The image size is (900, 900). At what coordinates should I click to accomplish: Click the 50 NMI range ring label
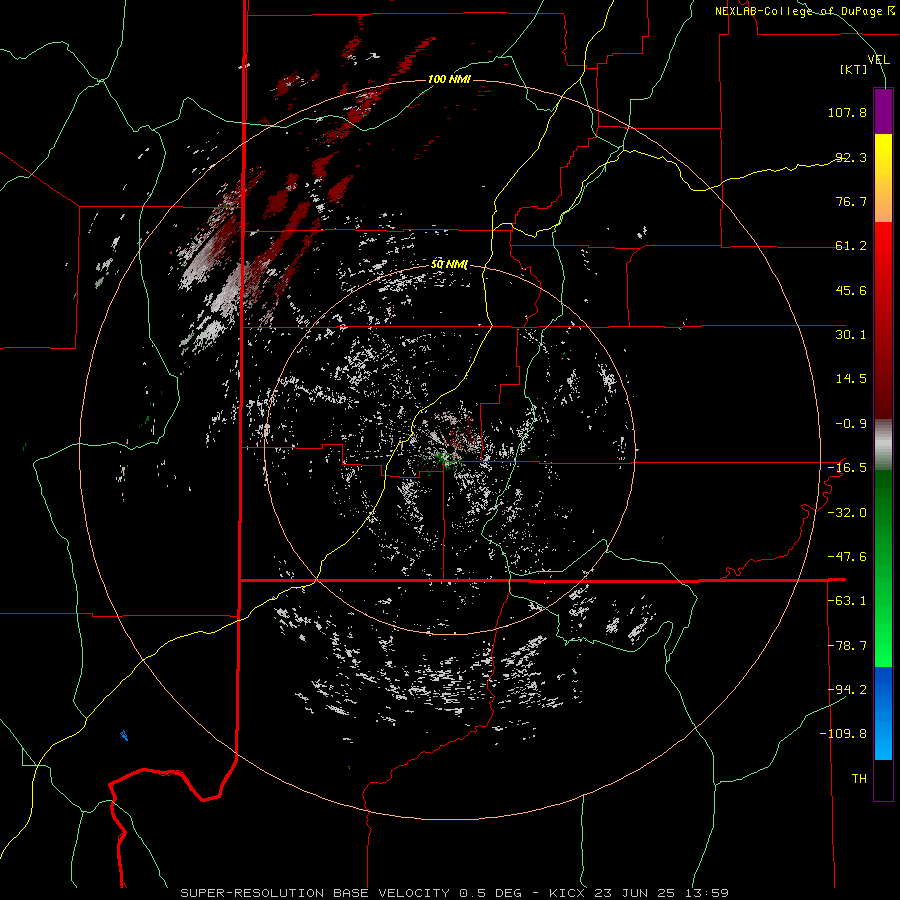pos(449,264)
